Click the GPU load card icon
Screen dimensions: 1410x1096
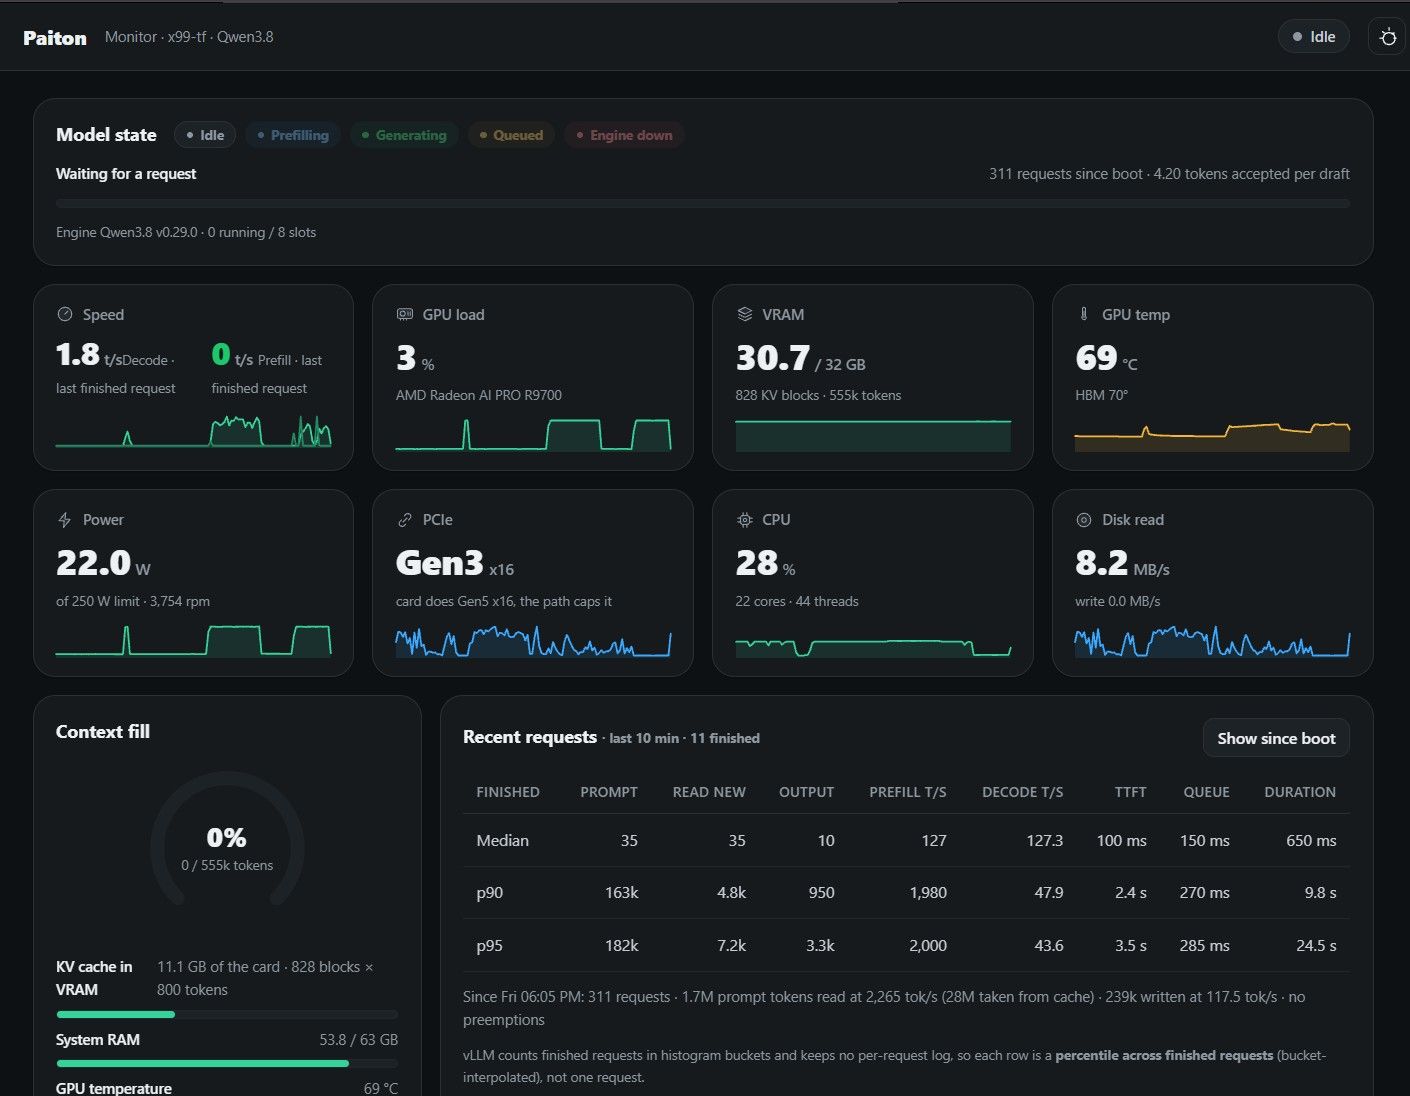point(405,314)
